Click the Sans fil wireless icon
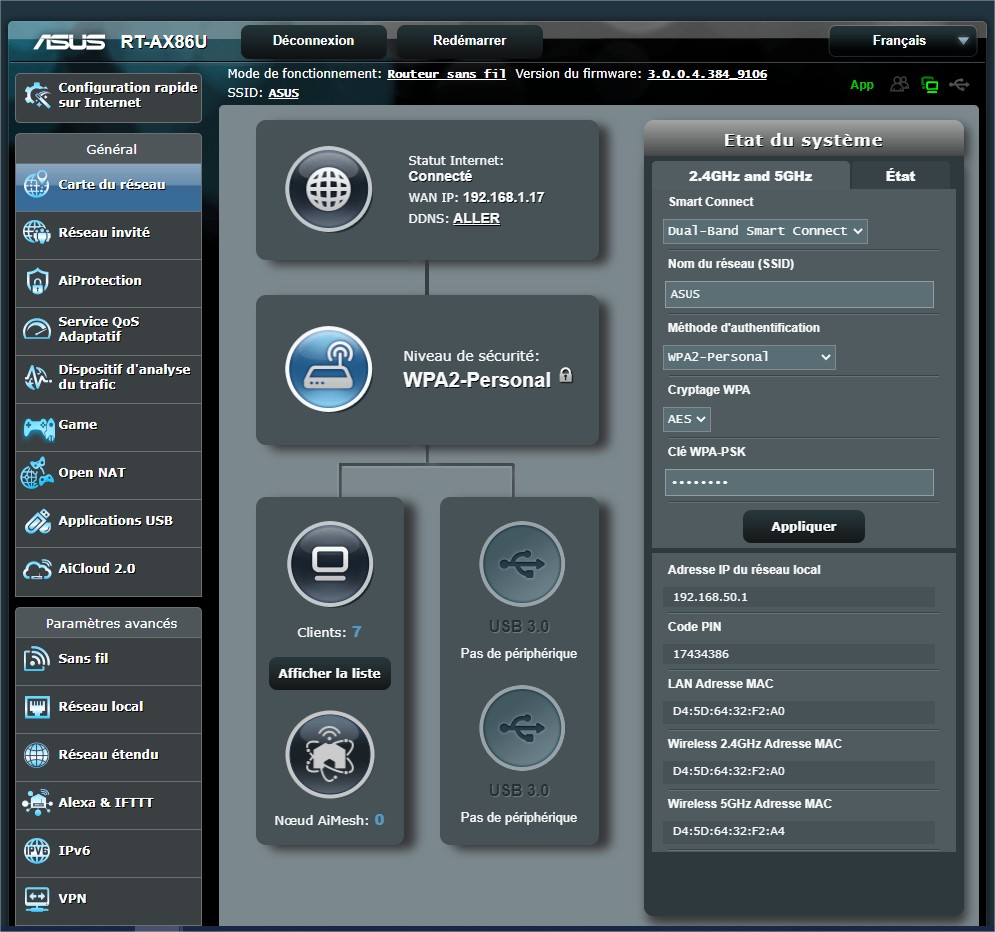The height and width of the screenshot is (932, 995). pos(36,659)
